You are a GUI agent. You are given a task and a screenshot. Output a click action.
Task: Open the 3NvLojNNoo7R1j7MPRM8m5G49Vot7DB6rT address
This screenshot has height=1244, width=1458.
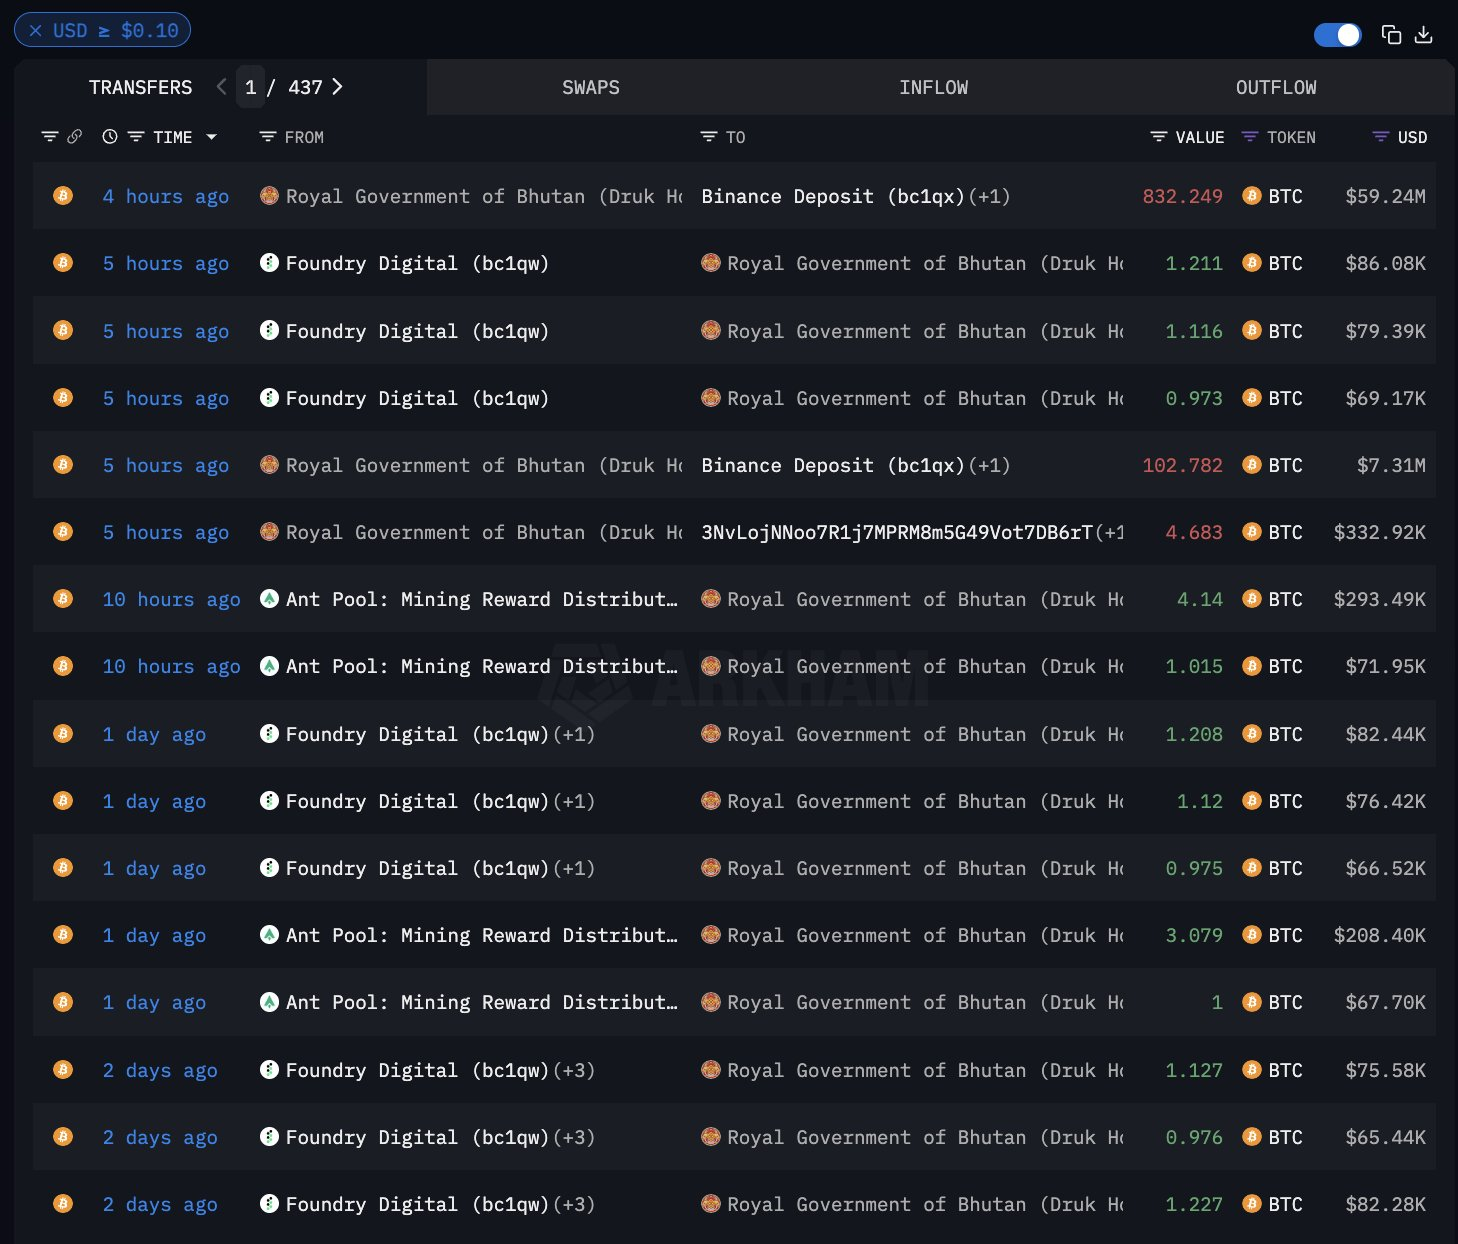point(897,533)
